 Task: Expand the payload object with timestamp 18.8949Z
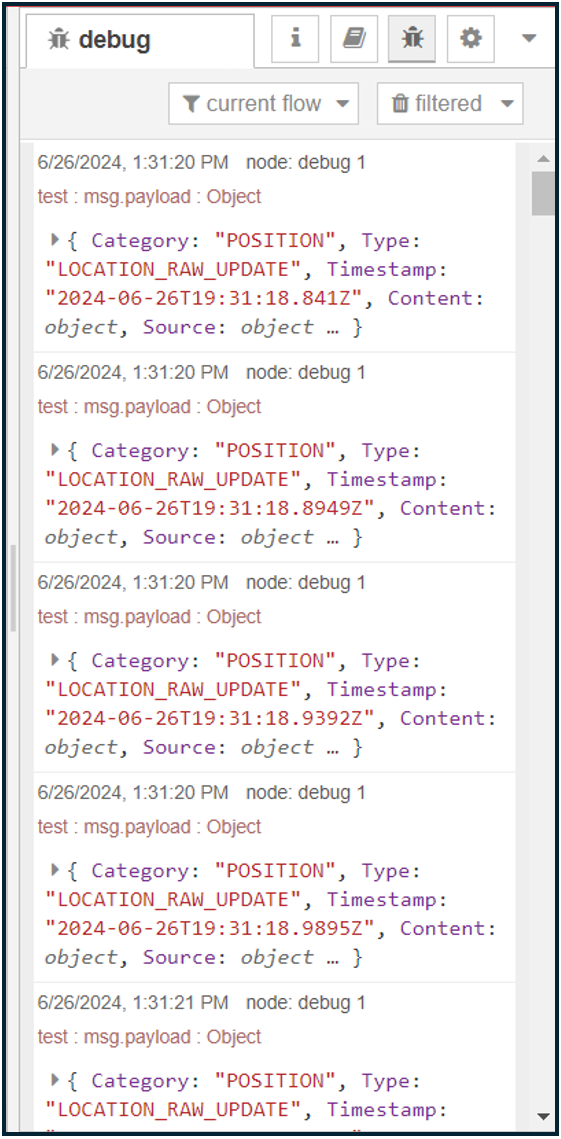(55, 450)
